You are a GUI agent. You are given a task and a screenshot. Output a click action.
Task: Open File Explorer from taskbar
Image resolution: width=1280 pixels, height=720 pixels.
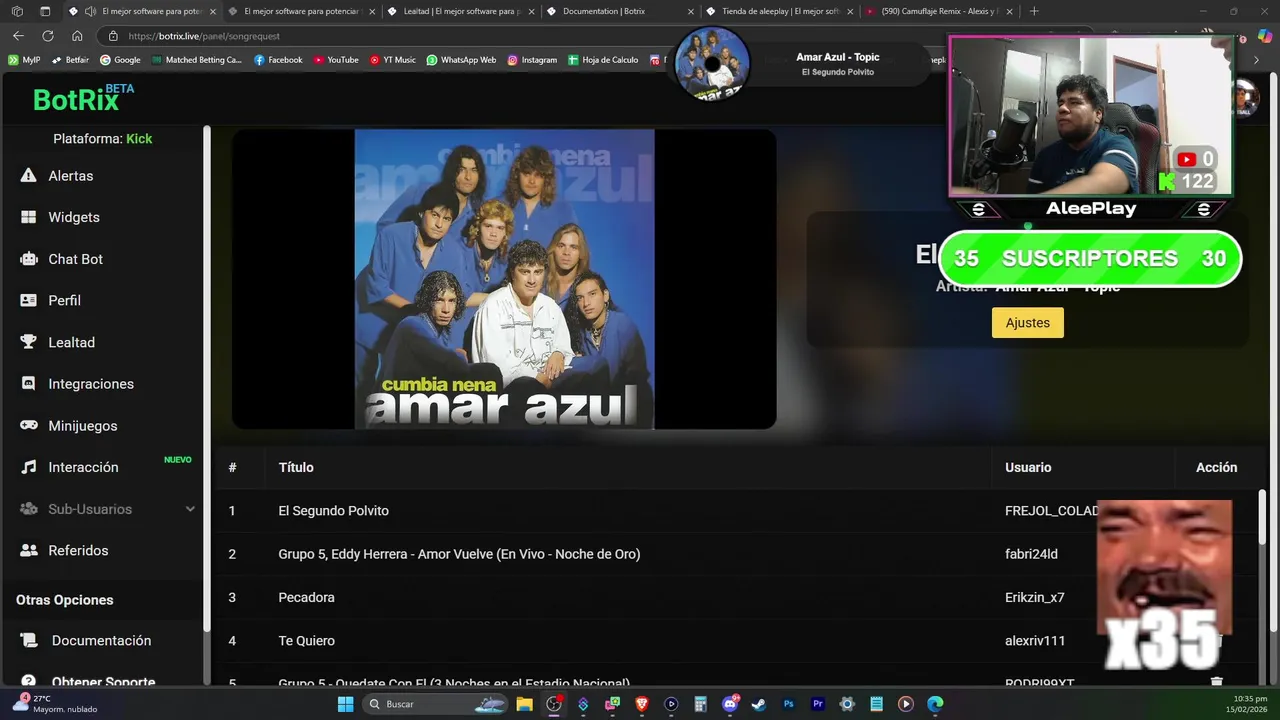(524, 704)
